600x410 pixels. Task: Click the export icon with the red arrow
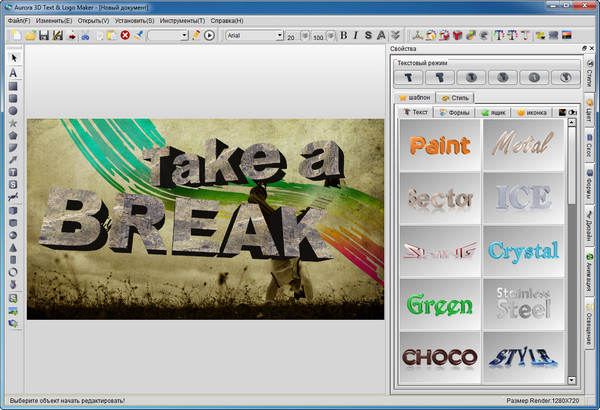tap(72, 36)
